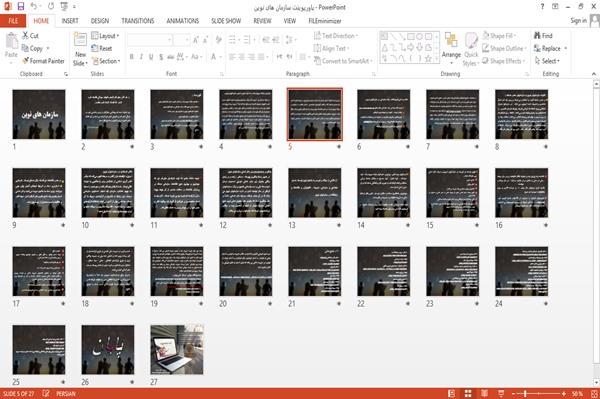Open PowerPoint Help question mark
This screenshot has height=399, width=600.
tap(542, 7)
